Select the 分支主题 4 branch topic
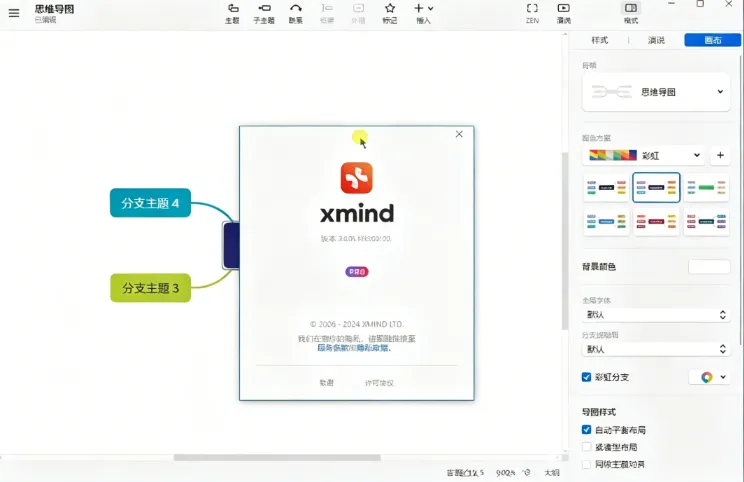This screenshot has height=482, width=744. (x=150, y=203)
